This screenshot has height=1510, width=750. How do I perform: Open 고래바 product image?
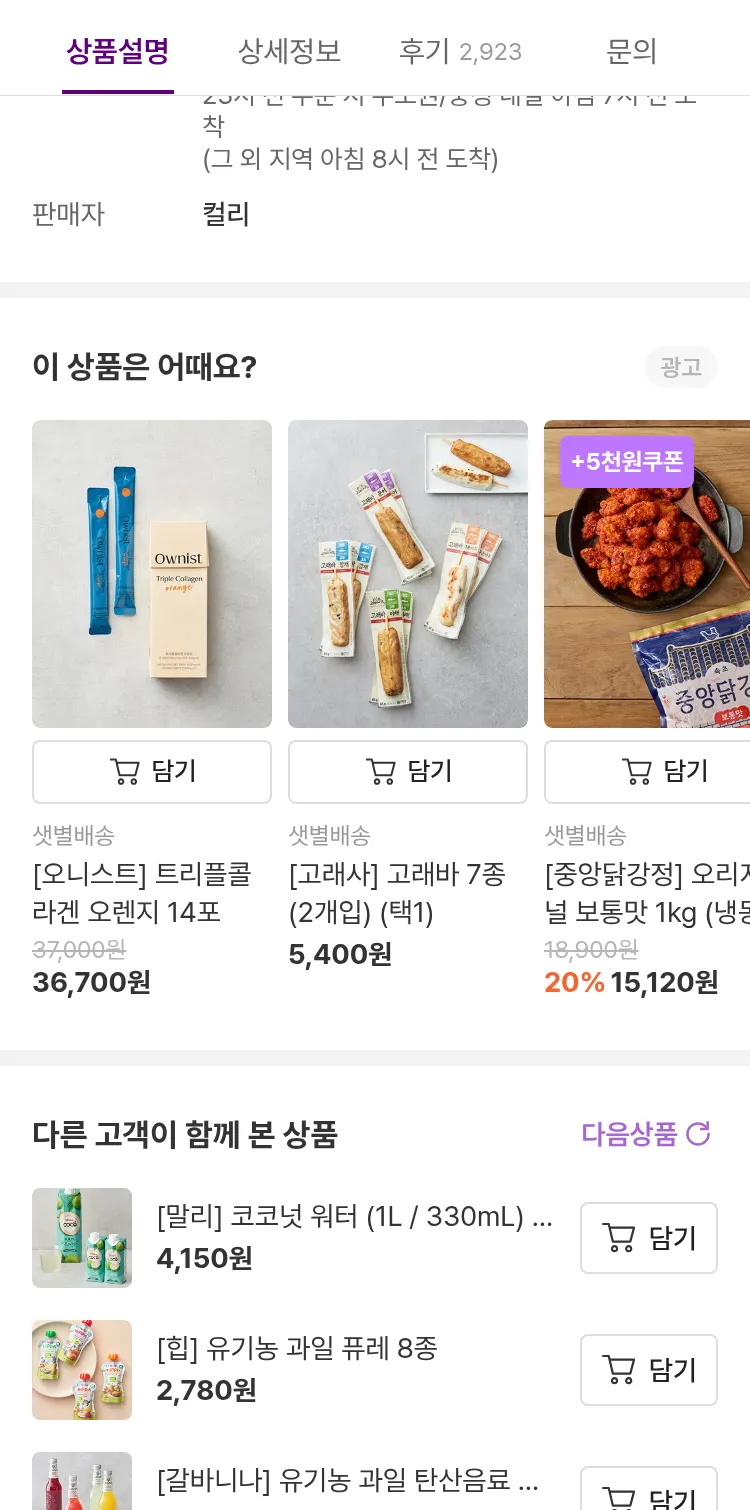408,574
